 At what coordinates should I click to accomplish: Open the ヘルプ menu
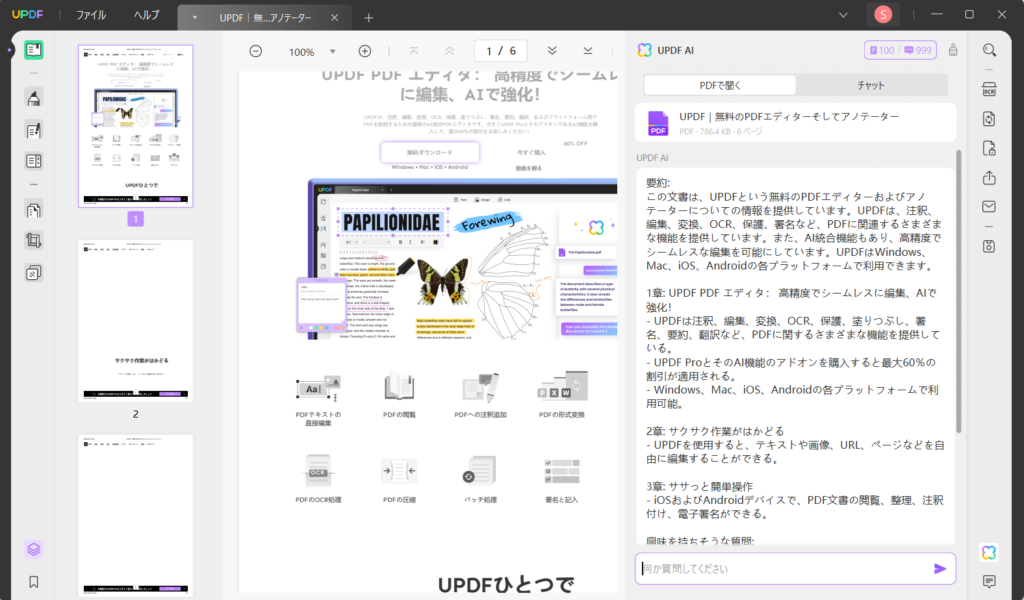coord(146,15)
